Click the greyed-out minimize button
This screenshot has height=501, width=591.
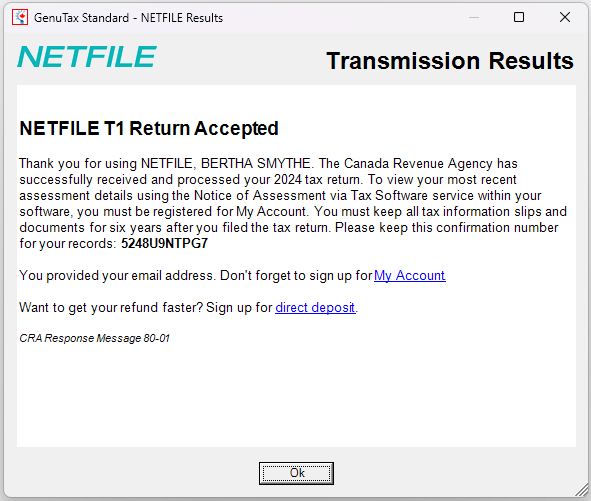click(x=474, y=17)
